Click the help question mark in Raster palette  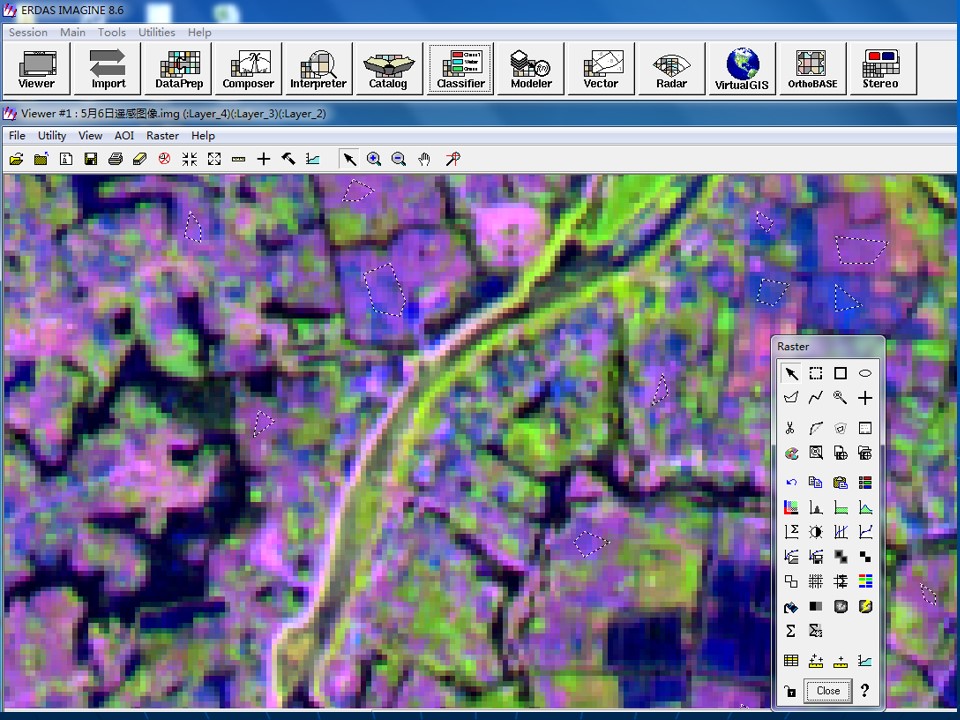point(864,691)
